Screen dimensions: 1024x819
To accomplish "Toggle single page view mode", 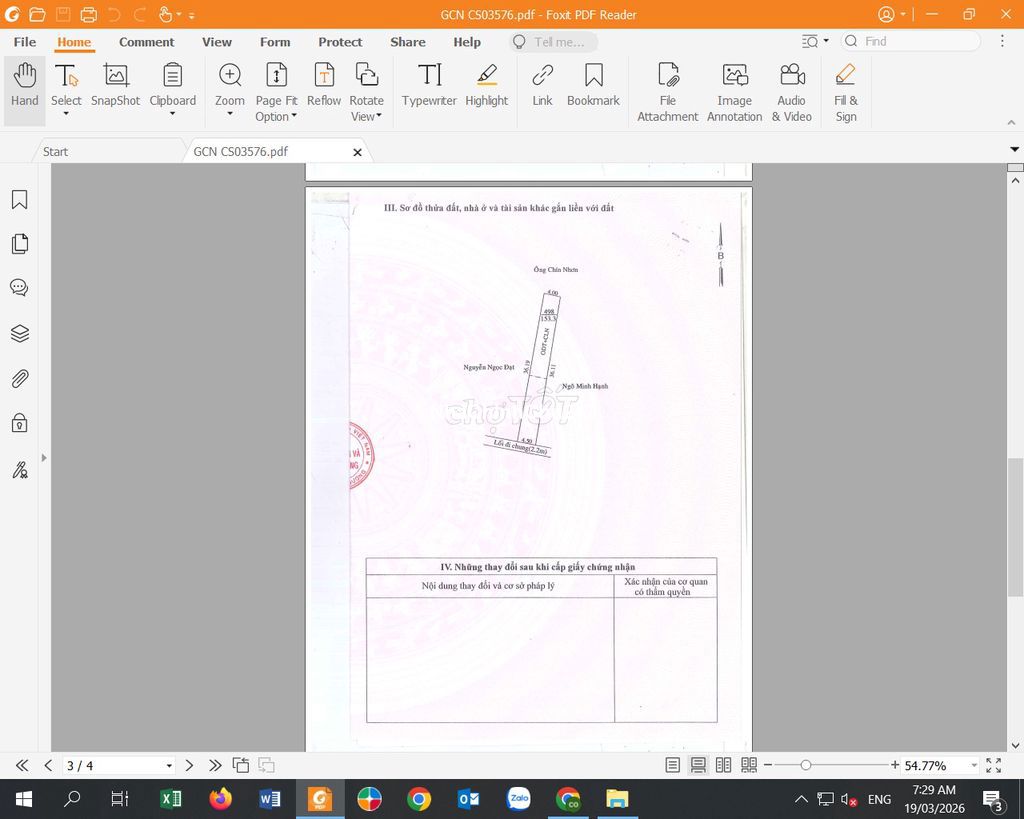I will click(x=673, y=765).
